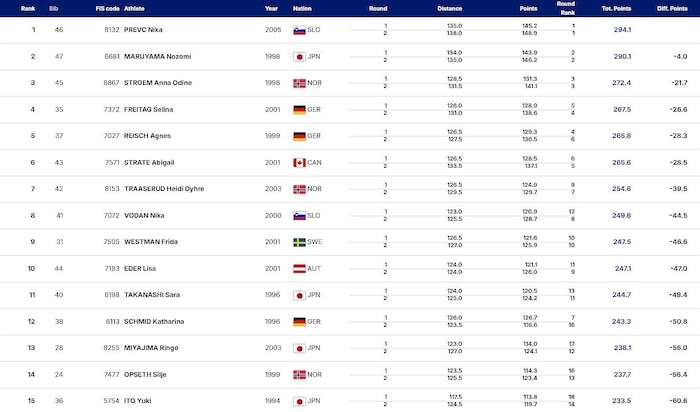Click the Norway flag in OPSETH Silje's row

point(298,372)
